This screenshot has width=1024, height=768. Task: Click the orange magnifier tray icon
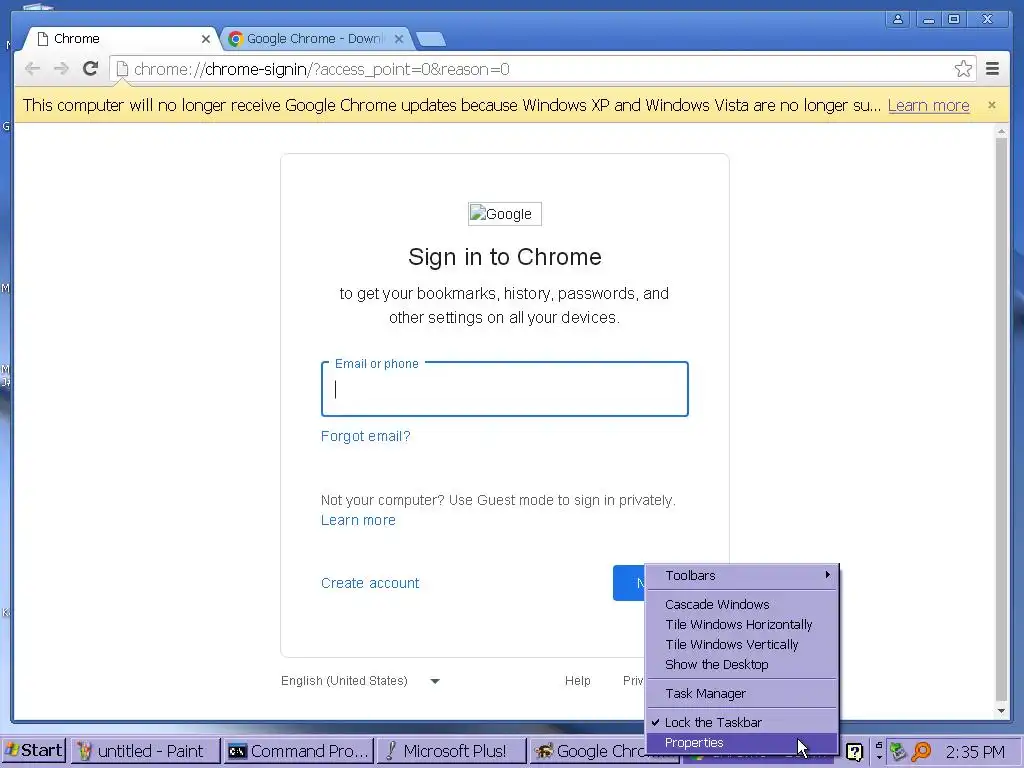point(921,752)
